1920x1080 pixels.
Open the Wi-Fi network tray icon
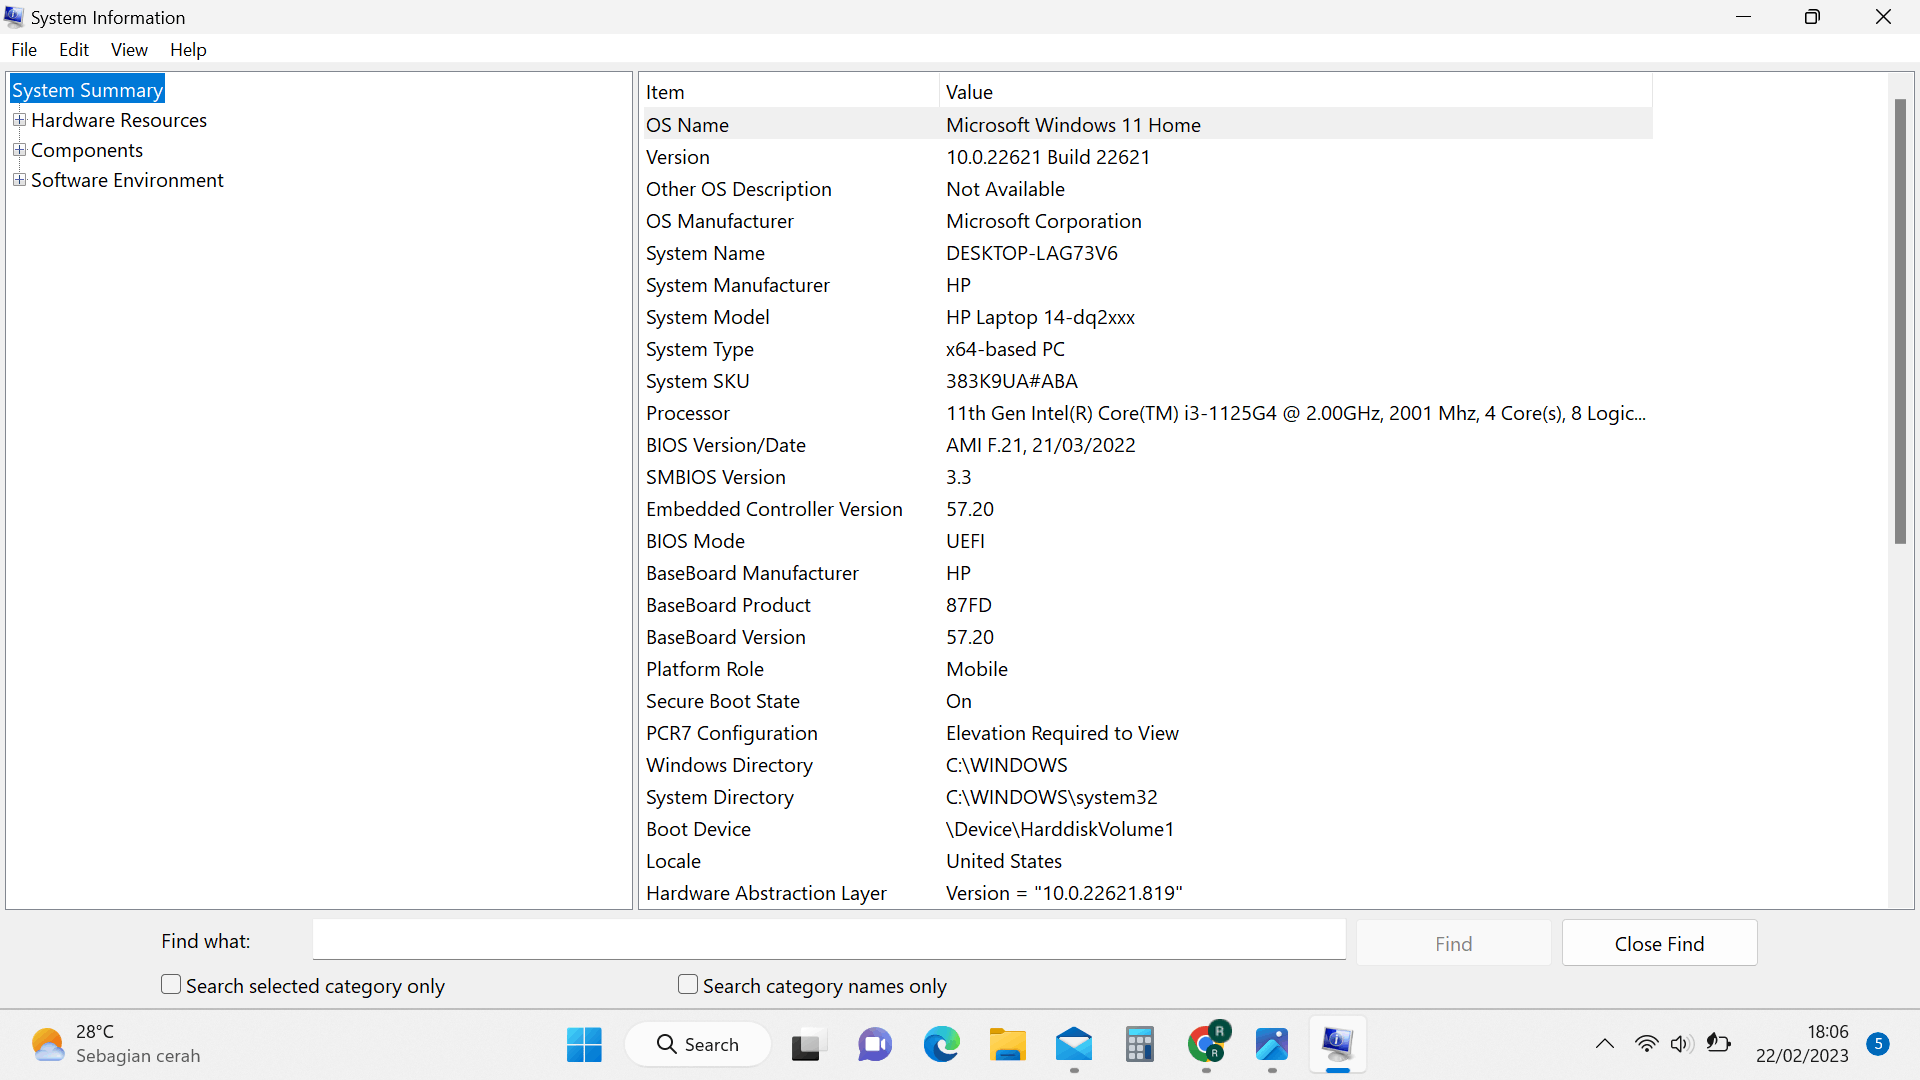point(1646,1044)
